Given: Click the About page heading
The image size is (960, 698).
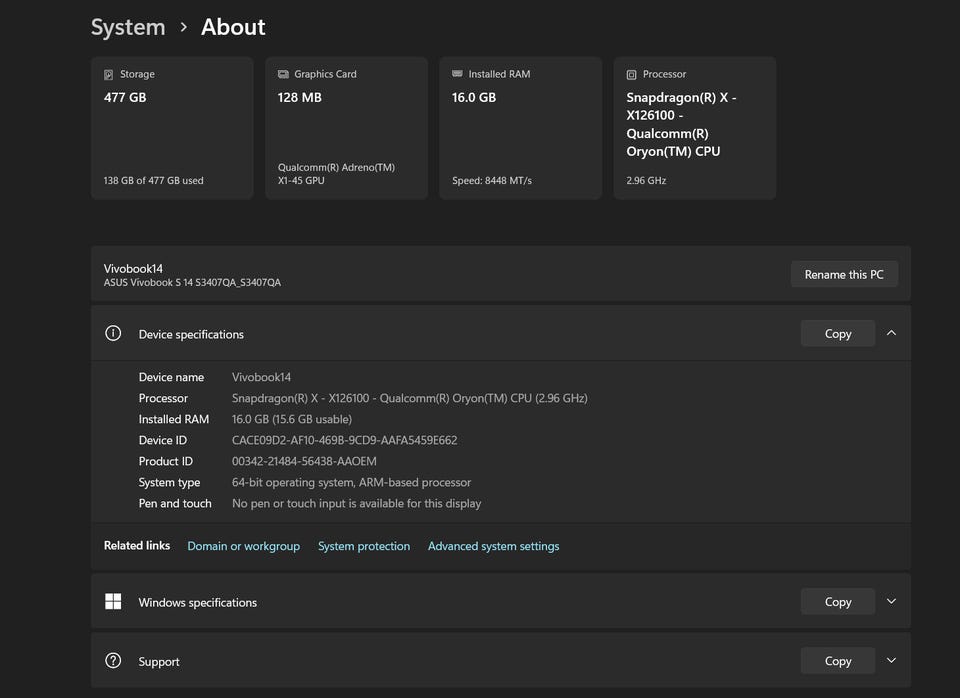Looking at the screenshot, I should (233, 27).
